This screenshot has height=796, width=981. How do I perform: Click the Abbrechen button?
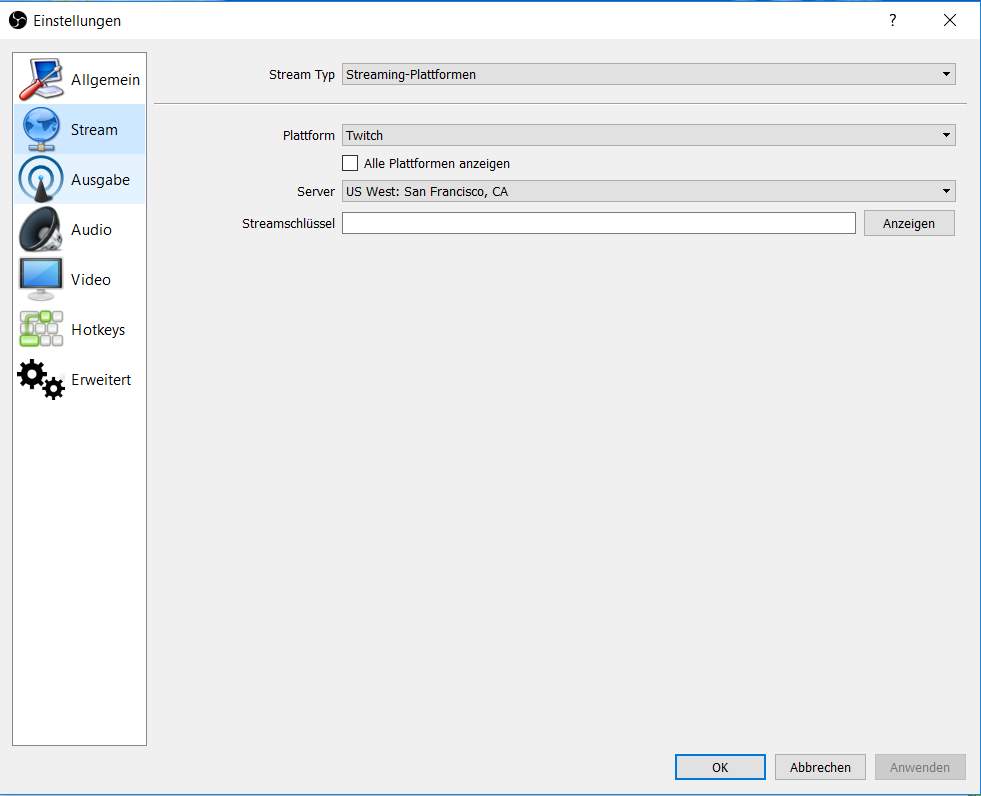(820, 767)
